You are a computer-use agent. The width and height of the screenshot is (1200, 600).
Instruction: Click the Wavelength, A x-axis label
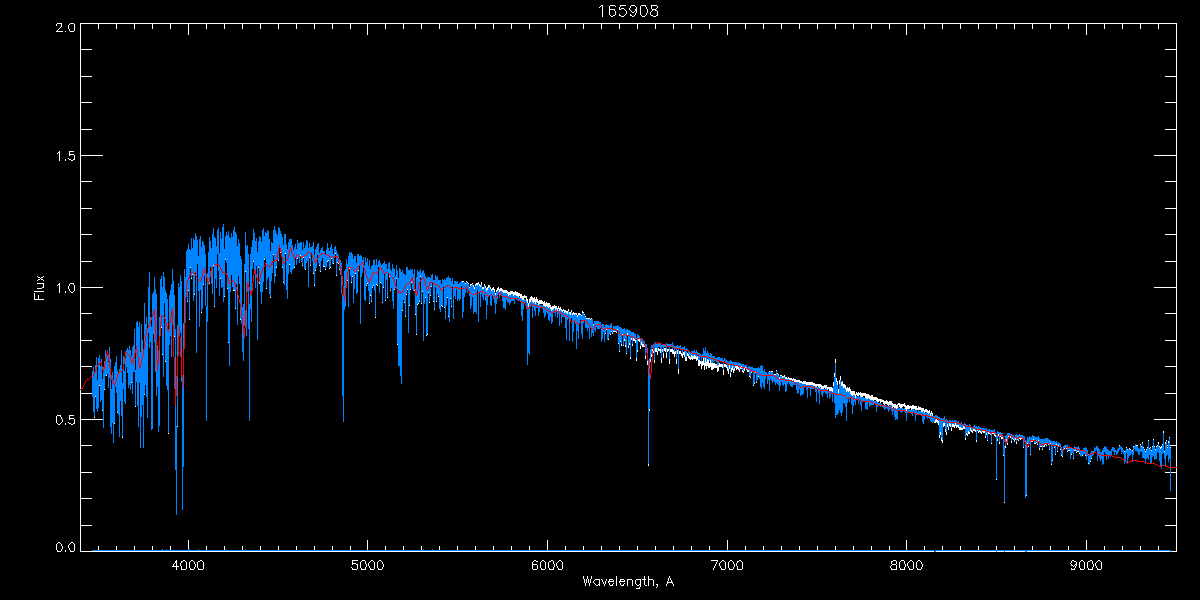click(628, 581)
